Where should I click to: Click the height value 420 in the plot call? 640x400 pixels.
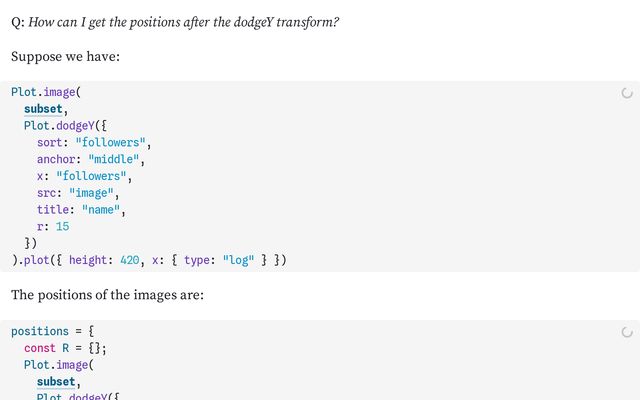coord(130,260)
